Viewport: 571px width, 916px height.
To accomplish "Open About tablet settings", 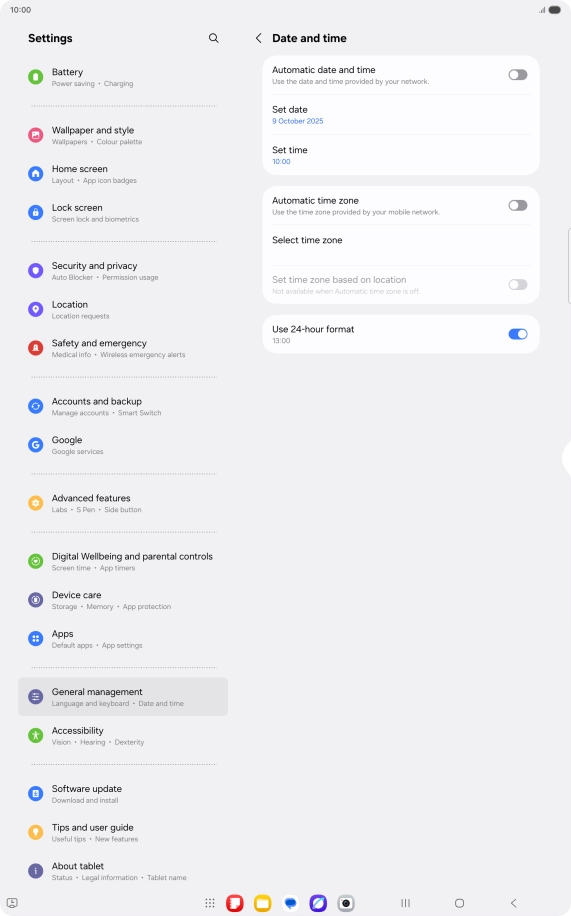I will 123,871.
